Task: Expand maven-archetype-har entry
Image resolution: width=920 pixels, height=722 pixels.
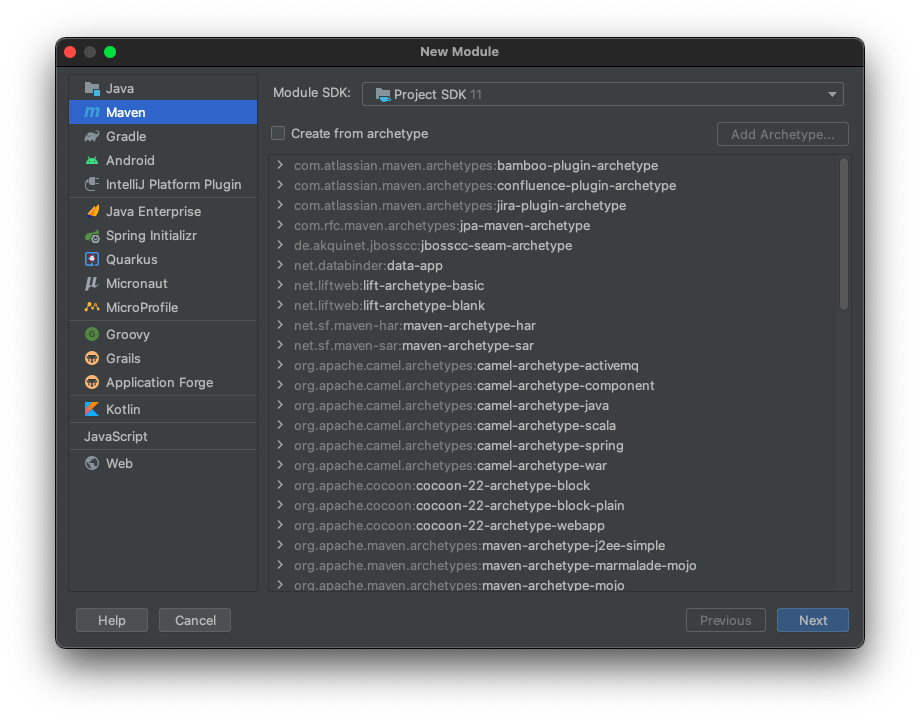Action: 280,325
